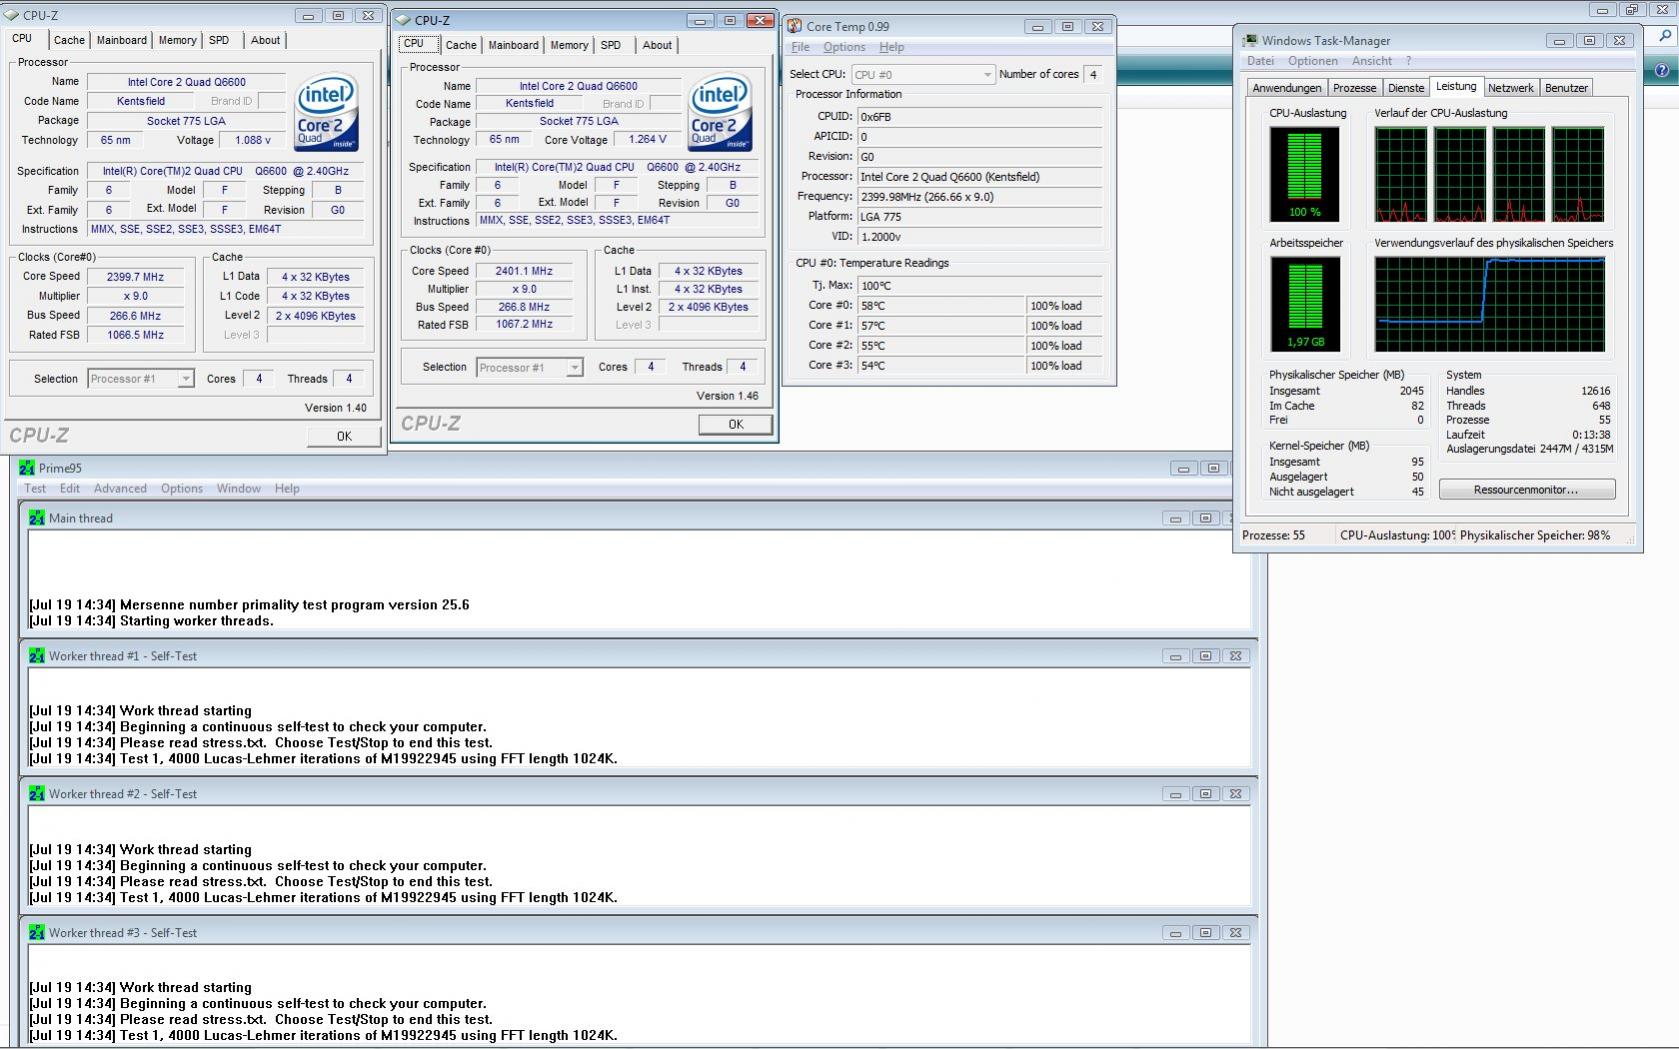Viewport: 1679px width, 1049px height.
Task: Open the Advanced menu in Prime95
Action: click(x=120, y=489)
